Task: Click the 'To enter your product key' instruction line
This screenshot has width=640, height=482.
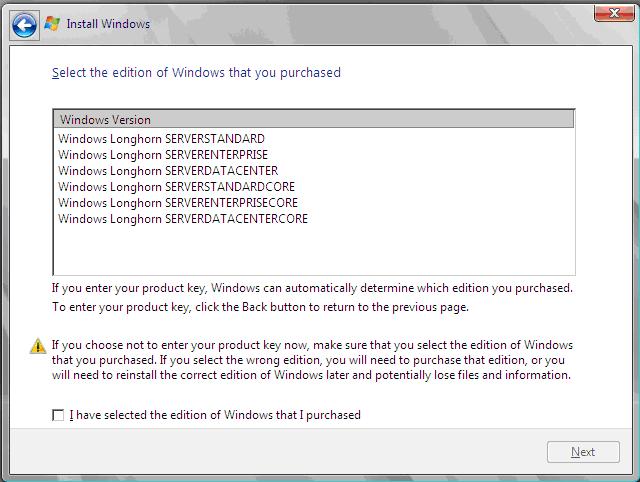Action: coord(260,307)
